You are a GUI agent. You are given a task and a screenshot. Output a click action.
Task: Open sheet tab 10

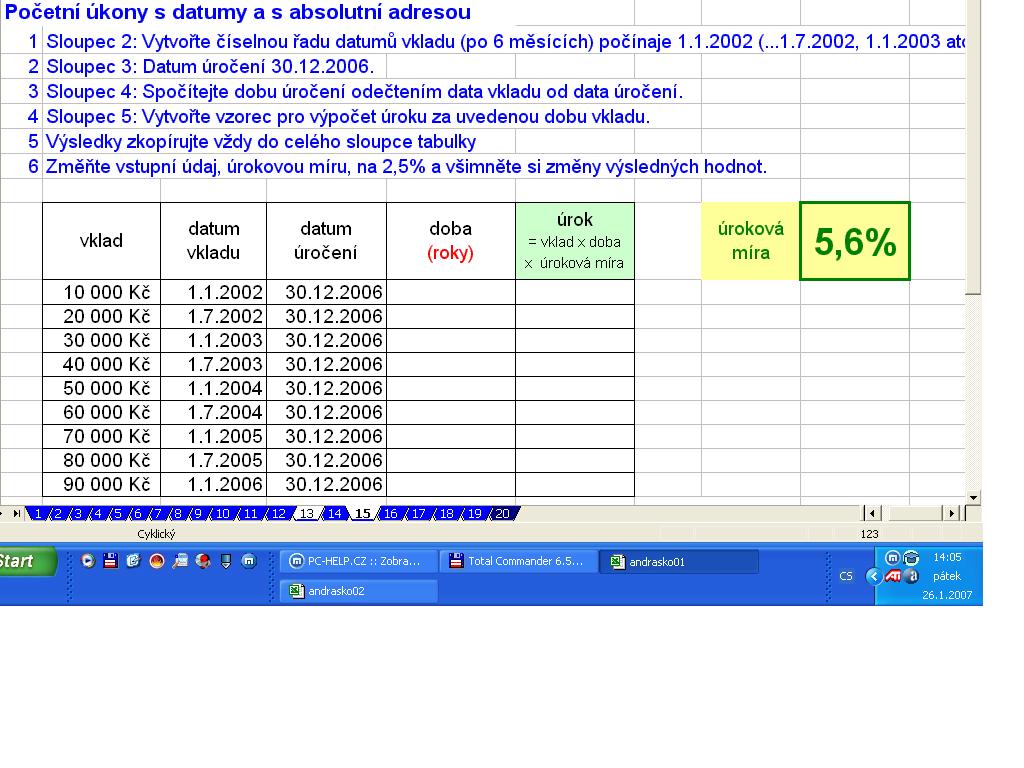pos(223,513)
